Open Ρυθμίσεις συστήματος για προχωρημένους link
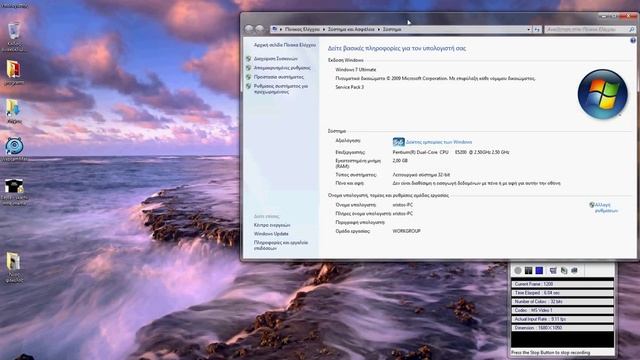This screenshot has width=640, height=360. [281, 89]
